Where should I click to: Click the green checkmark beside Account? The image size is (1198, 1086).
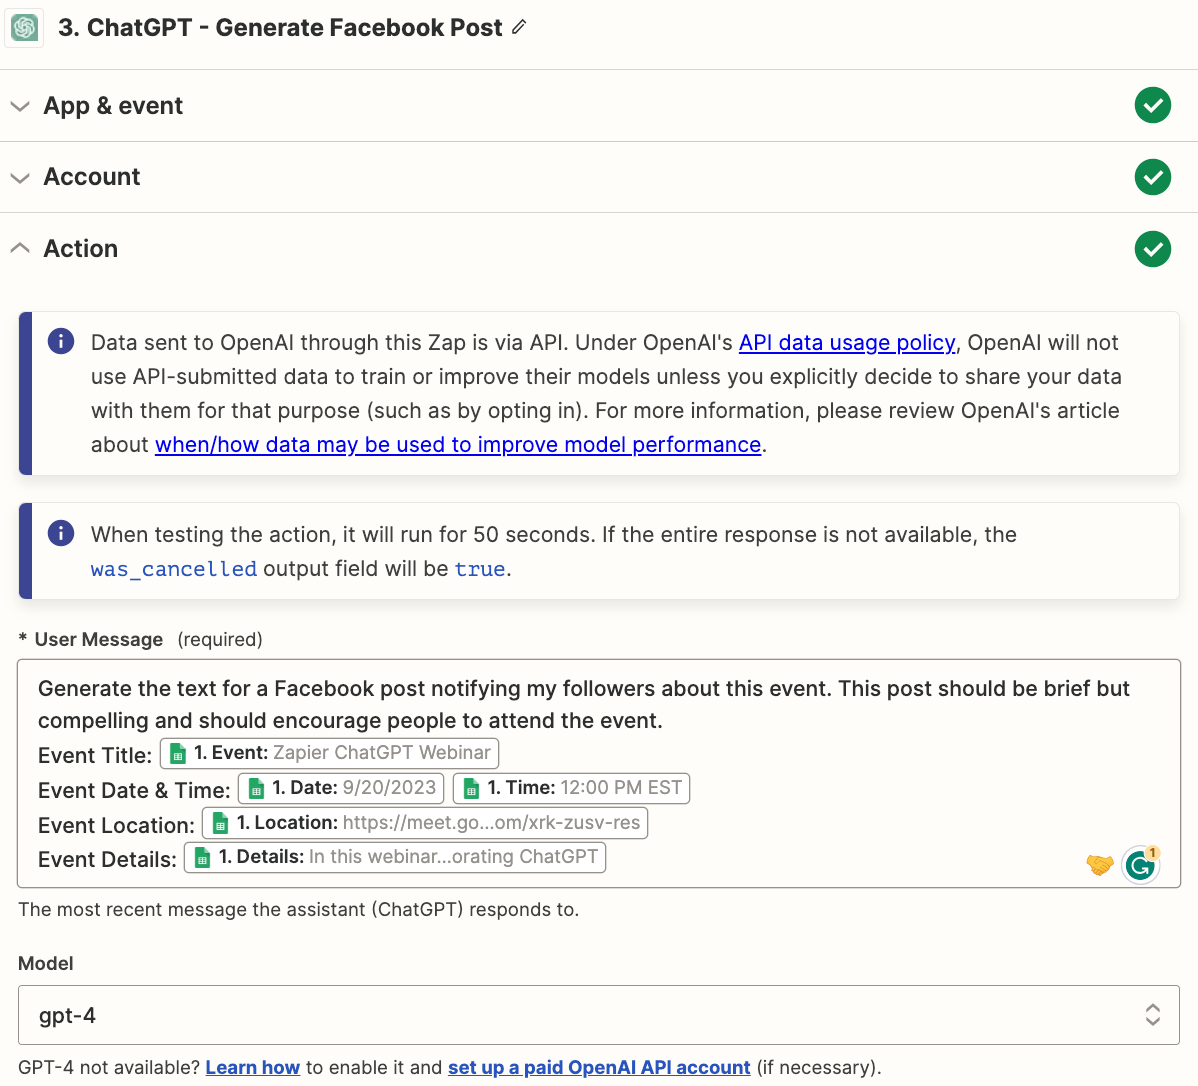point(1152,177)
